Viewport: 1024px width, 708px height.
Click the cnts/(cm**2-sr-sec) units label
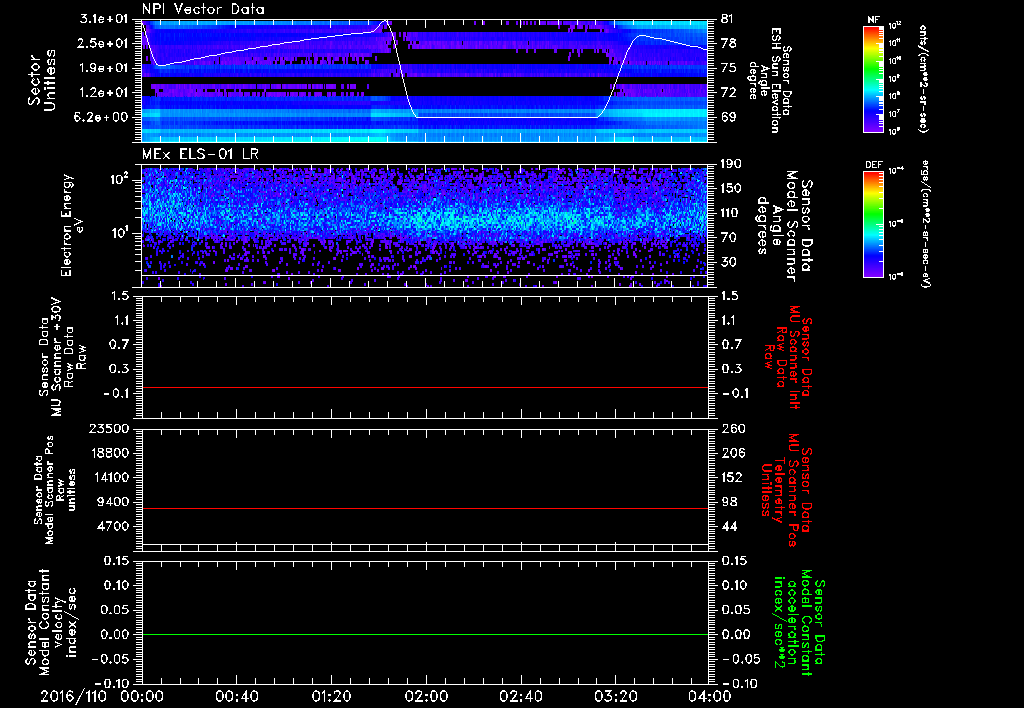923,78
